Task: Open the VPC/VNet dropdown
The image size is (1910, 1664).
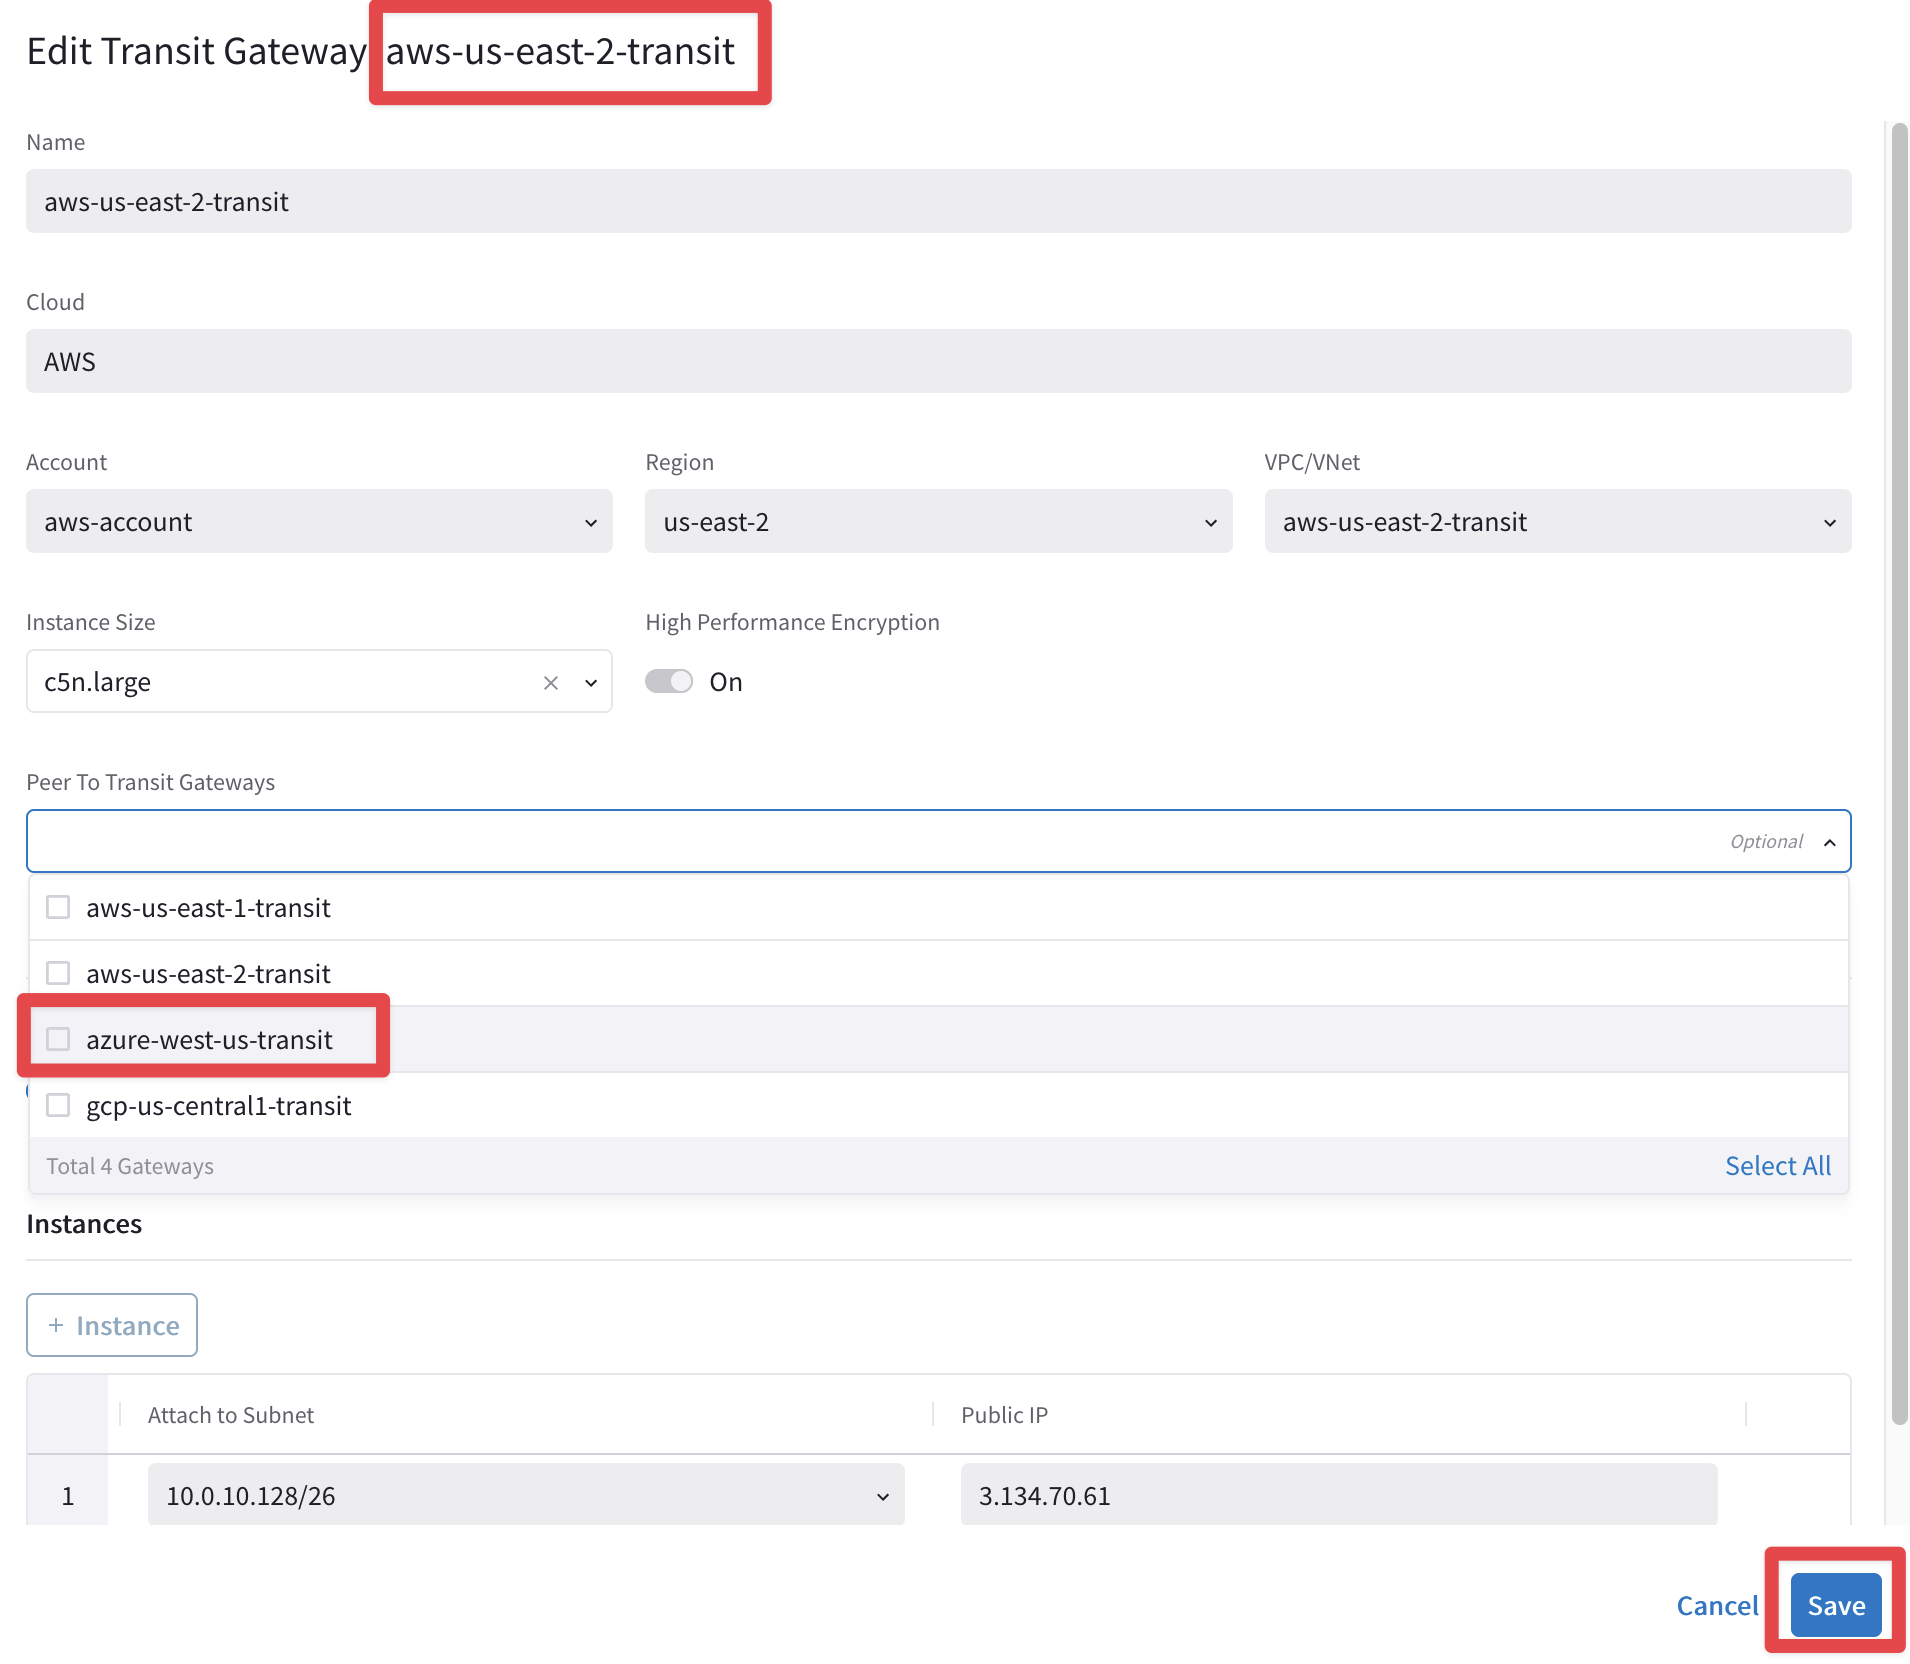Action: click(1557, 521)
